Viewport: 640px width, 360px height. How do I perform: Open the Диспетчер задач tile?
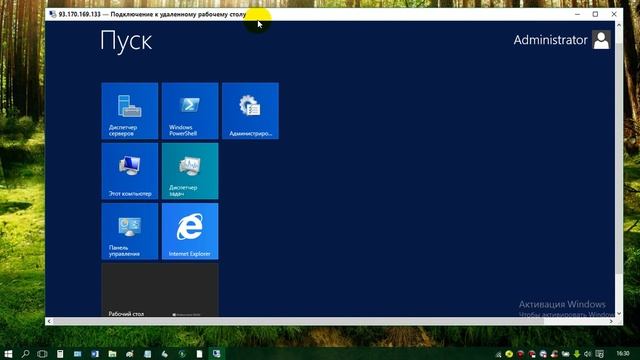tap(190, 171)
